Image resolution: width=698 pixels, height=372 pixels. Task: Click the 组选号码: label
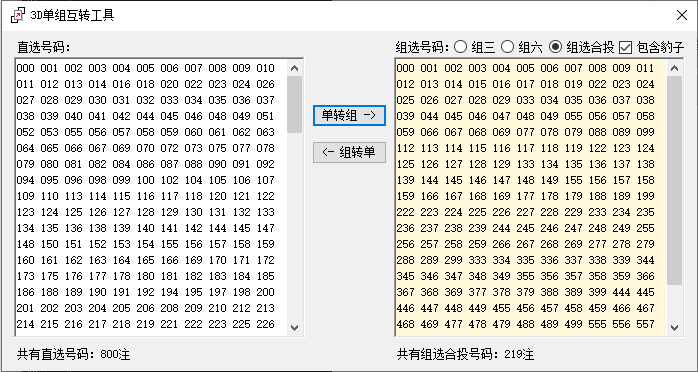coord(422,47)
